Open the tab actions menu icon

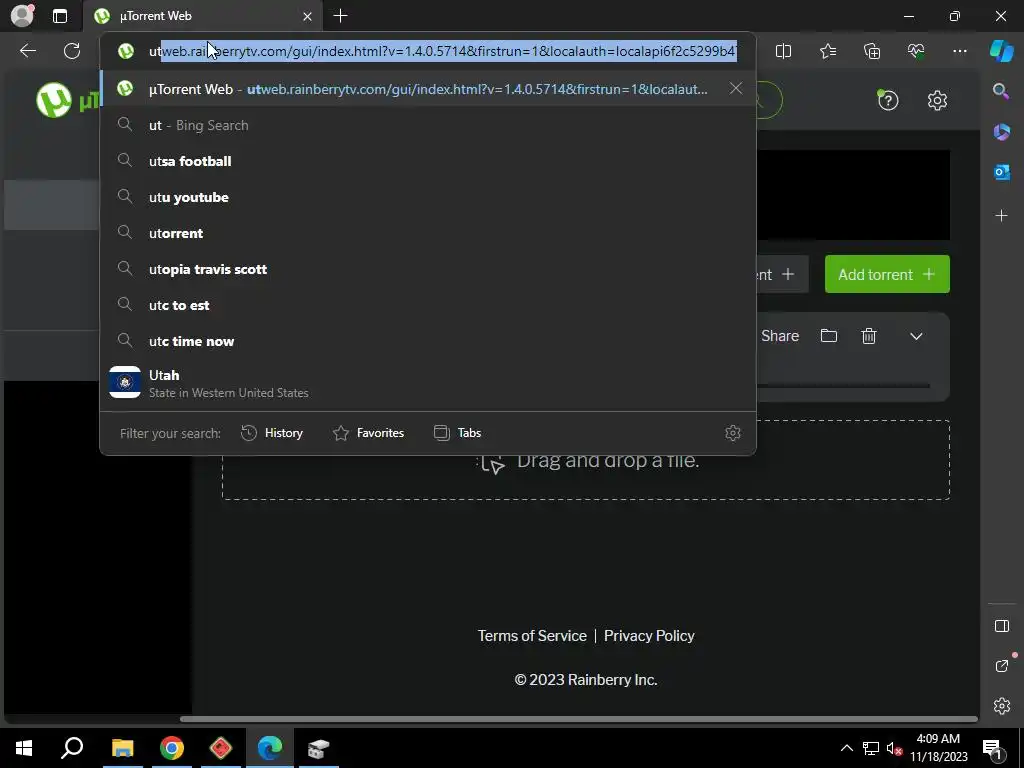coord(60,16)
